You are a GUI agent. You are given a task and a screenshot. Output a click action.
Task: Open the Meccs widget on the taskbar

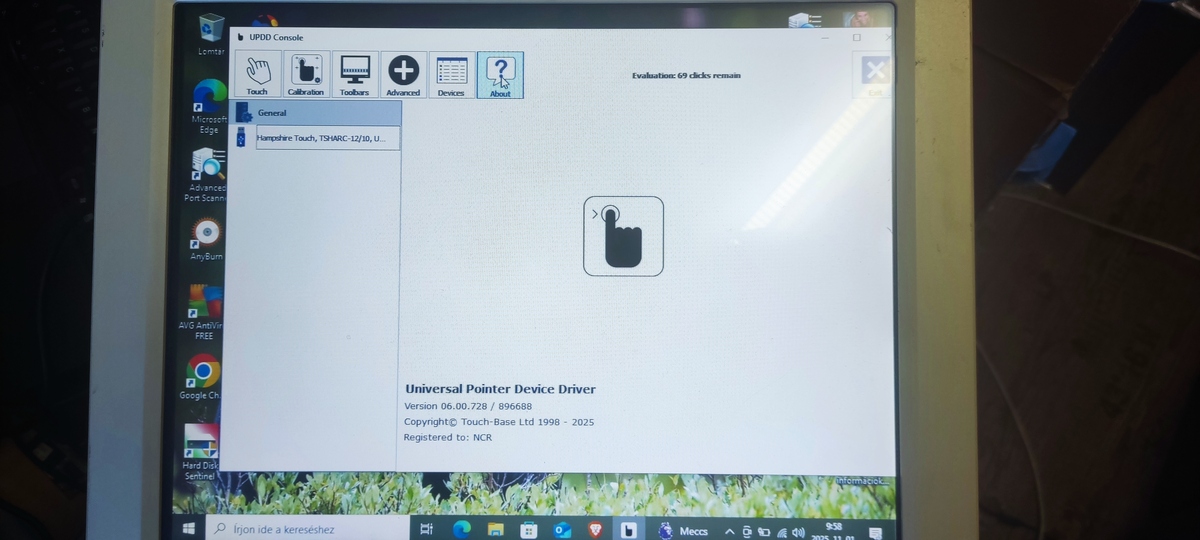683,531
